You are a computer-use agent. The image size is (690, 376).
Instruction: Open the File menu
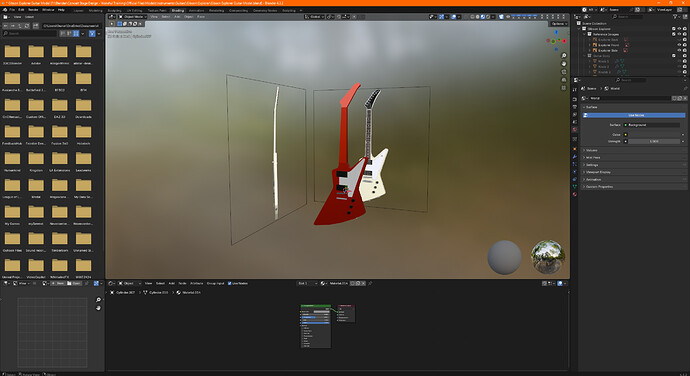tap(12, 10)
